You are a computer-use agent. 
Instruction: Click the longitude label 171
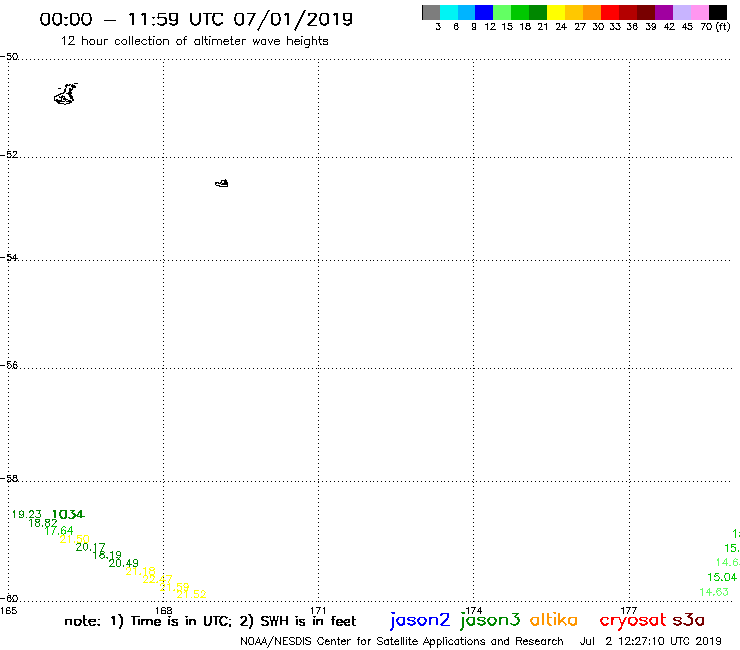[x=319, y=610]
